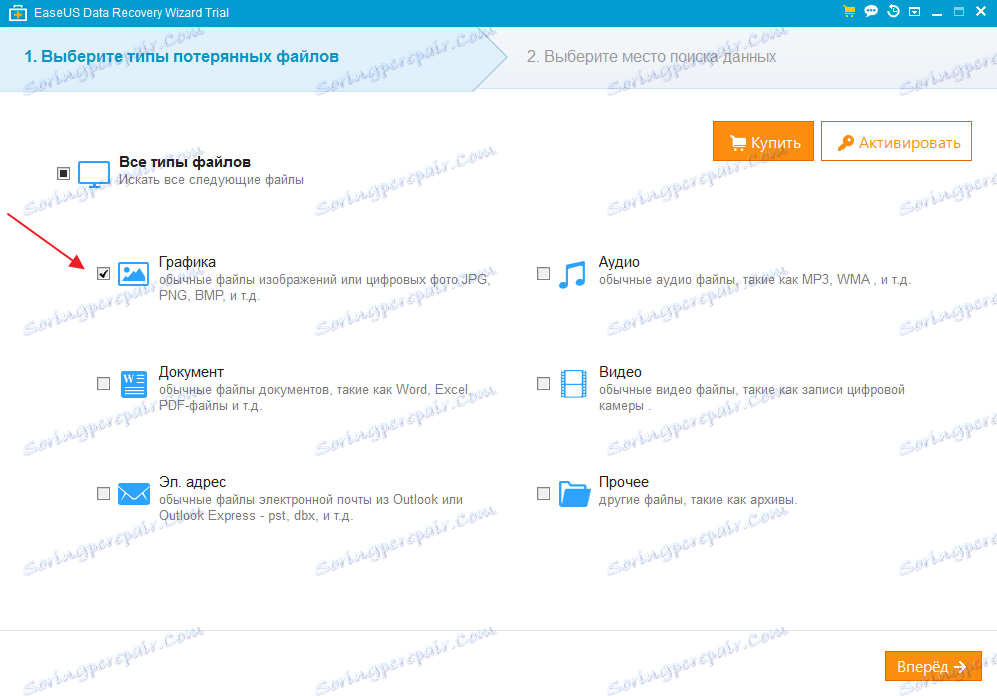The width and height of the screenshot is (997, 696).
Task: Enable the Документ checkbox
Action: 103,383
